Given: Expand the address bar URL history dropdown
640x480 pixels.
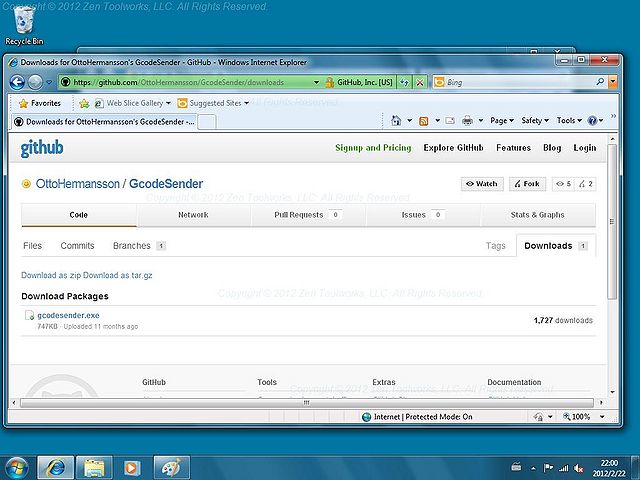Looking at the screenshot, I should click(316, 82).
